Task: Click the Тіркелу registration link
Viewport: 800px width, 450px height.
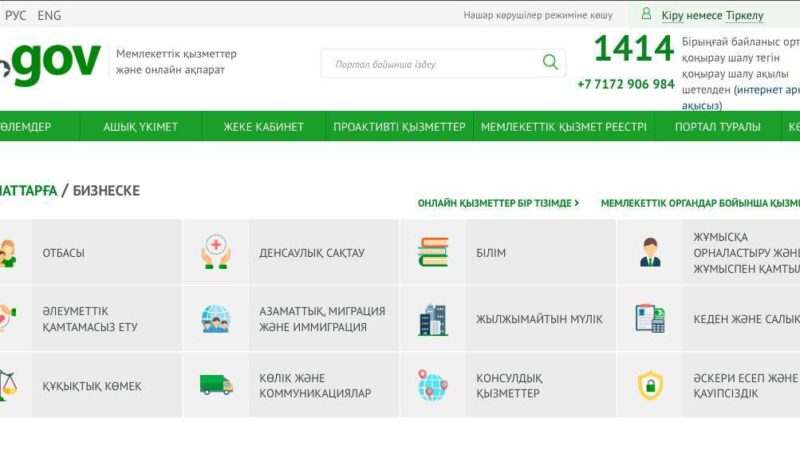Action: [744, 16]
